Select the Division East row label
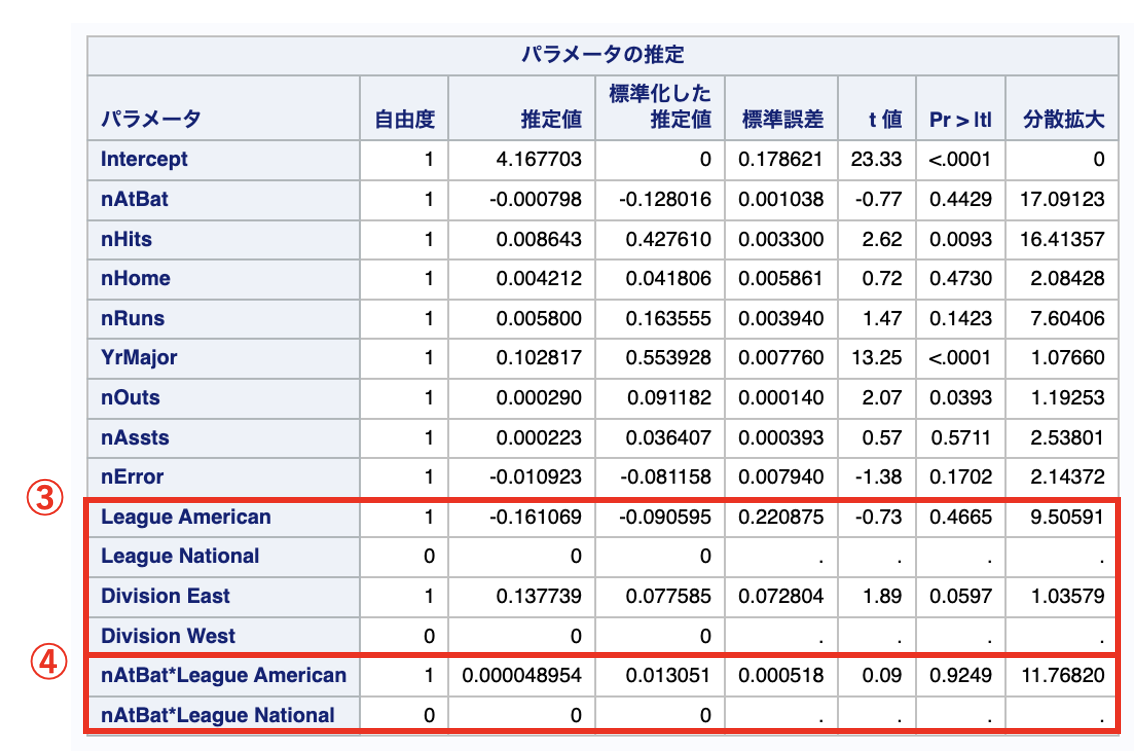This screenshot has height=754, width=1136. click(166, 596)
